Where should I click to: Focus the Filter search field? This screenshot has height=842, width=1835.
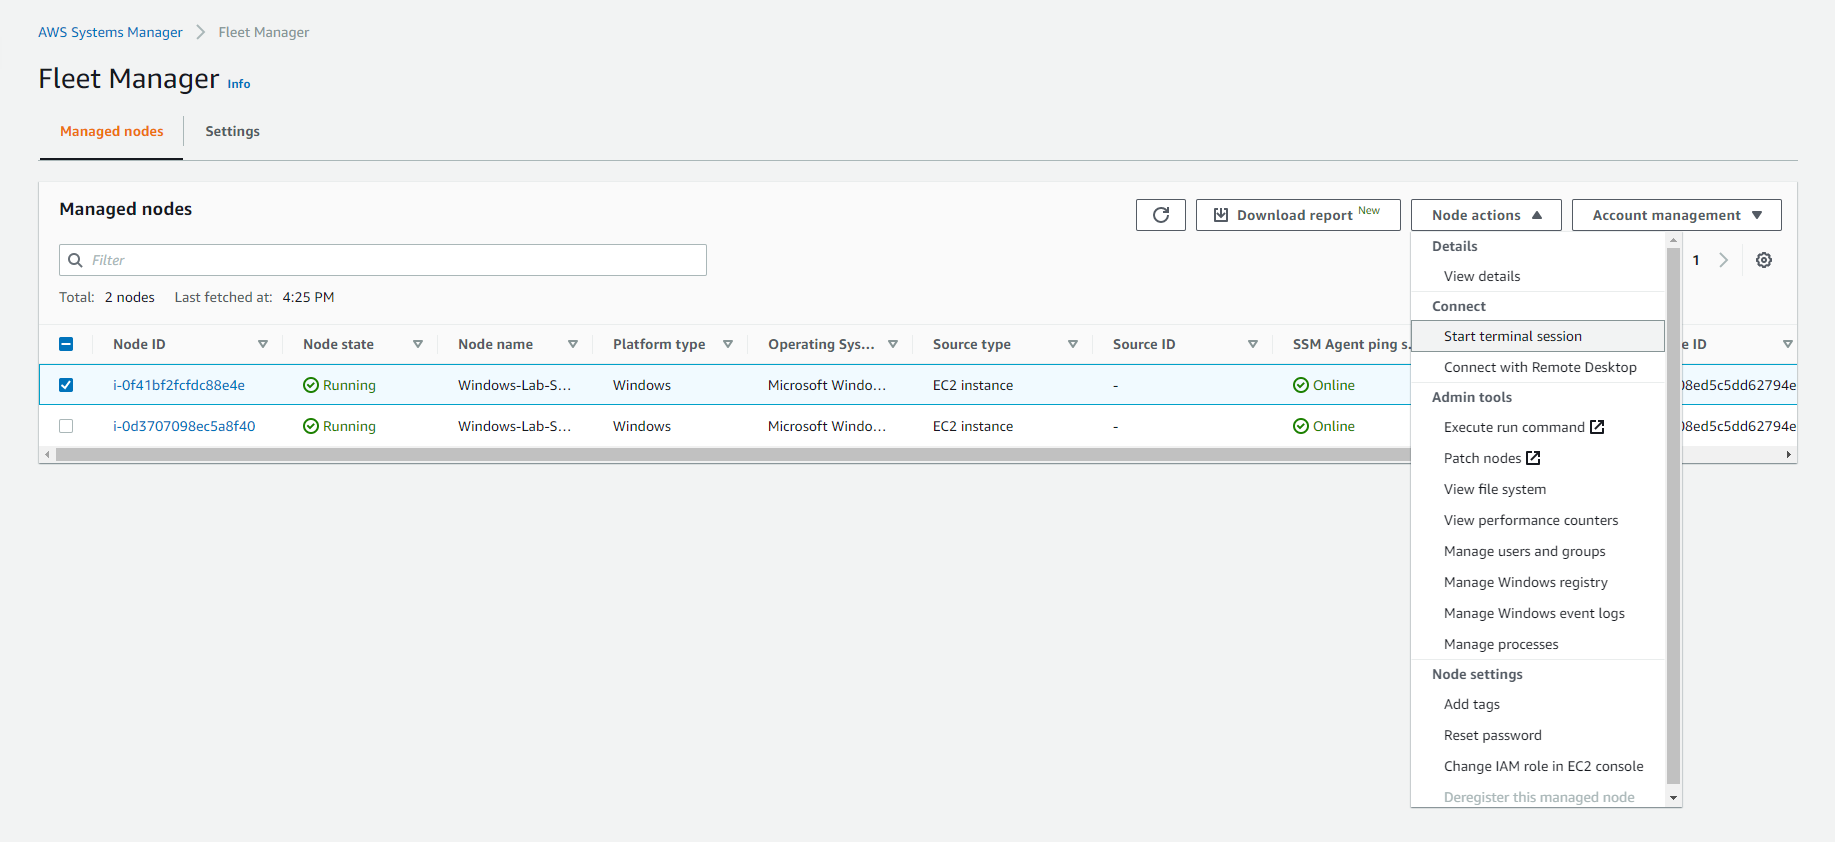pos(383,260)
